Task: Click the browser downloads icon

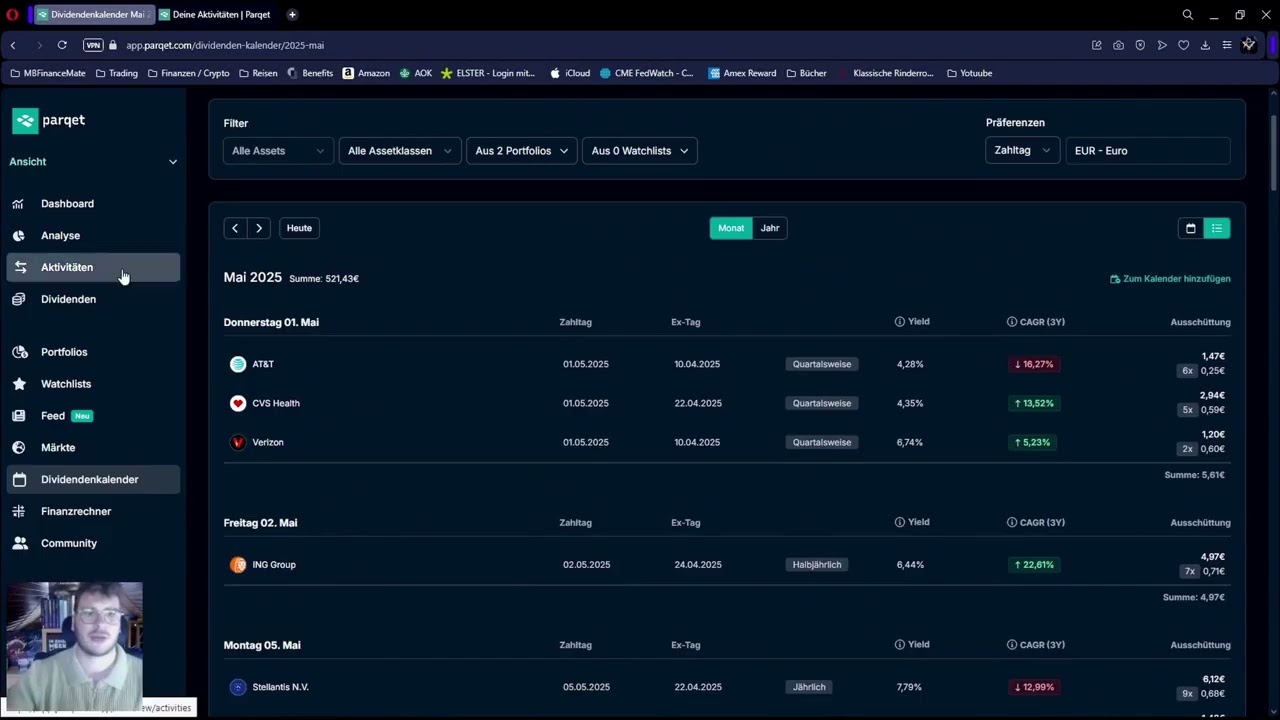Action: 1205,45
